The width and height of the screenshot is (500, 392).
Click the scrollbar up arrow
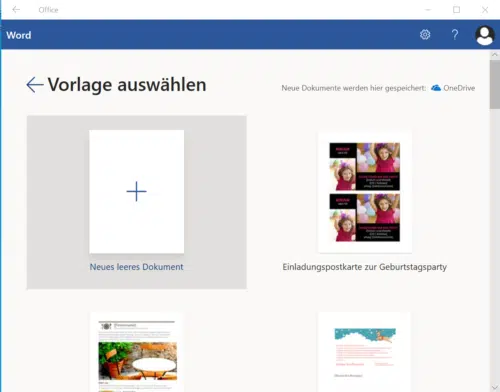pyautogui.click(x=495, y=54)
